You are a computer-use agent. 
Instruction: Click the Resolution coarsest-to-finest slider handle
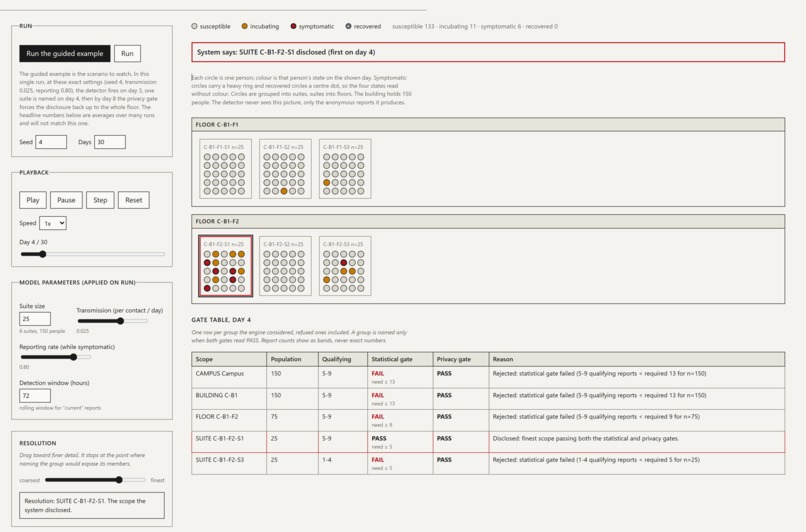coord(119,480)
